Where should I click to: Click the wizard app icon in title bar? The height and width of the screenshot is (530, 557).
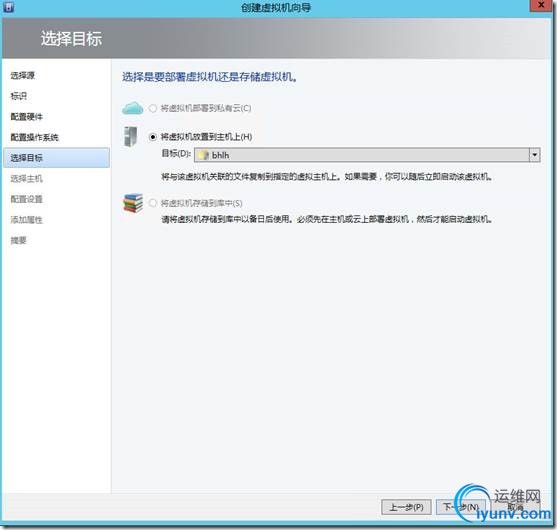pyautogui.click(x=9, y=6)
